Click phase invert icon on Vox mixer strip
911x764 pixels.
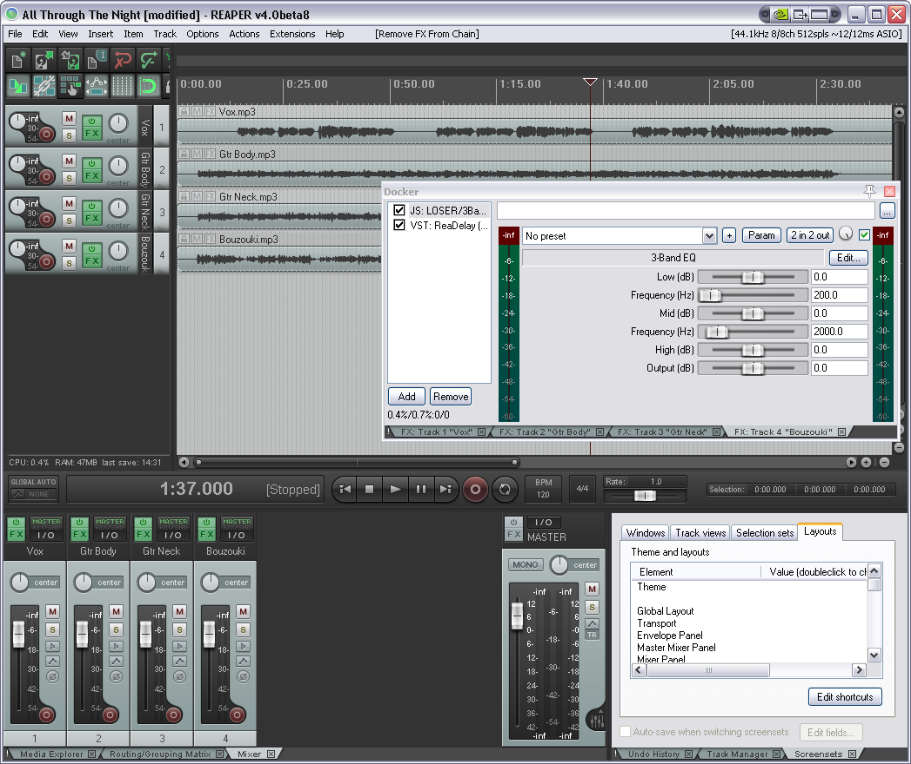click(52, 676)
